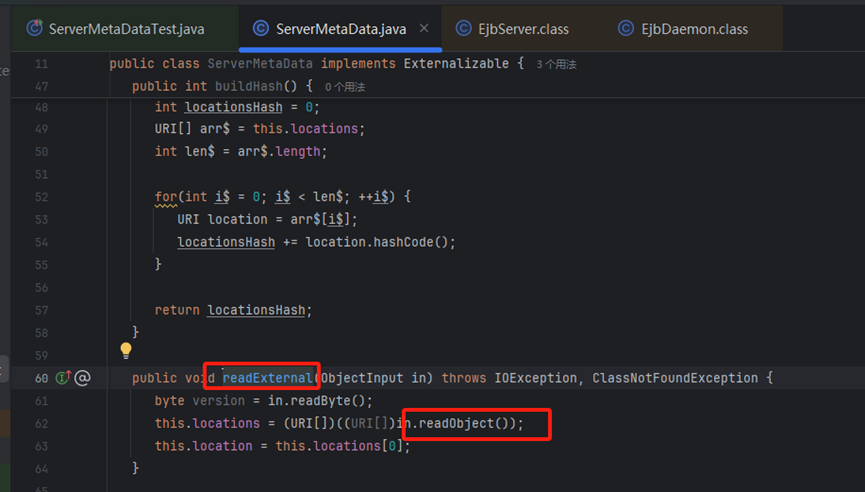Click the @ annotation gutter icon
Image resolution: width=865 pixels, height=492 pixels.
click(83, 378)
